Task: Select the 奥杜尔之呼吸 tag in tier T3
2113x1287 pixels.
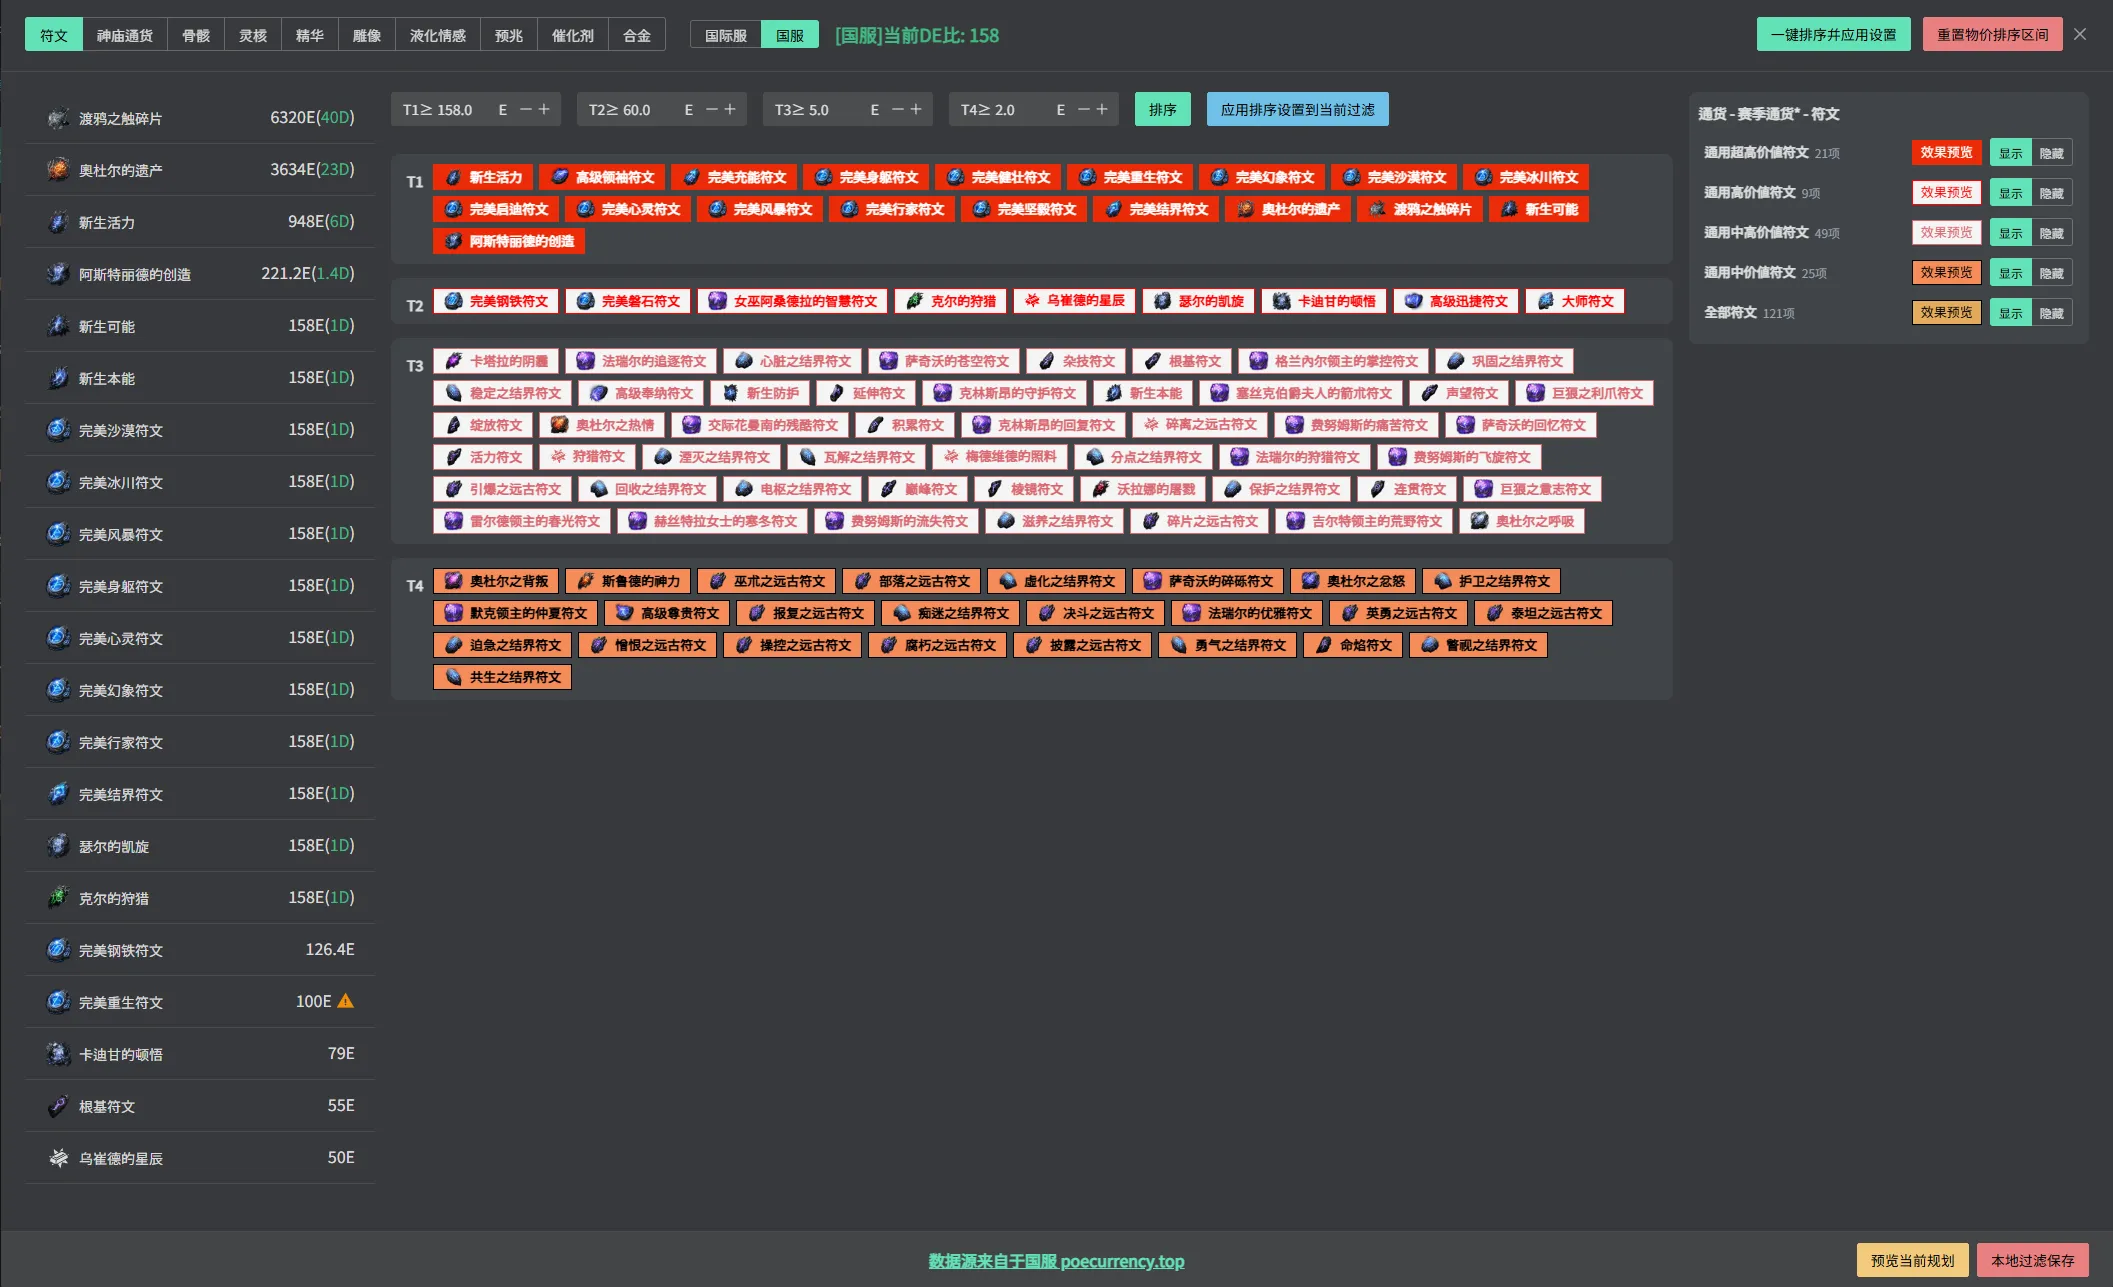Action: [1522, 521]
